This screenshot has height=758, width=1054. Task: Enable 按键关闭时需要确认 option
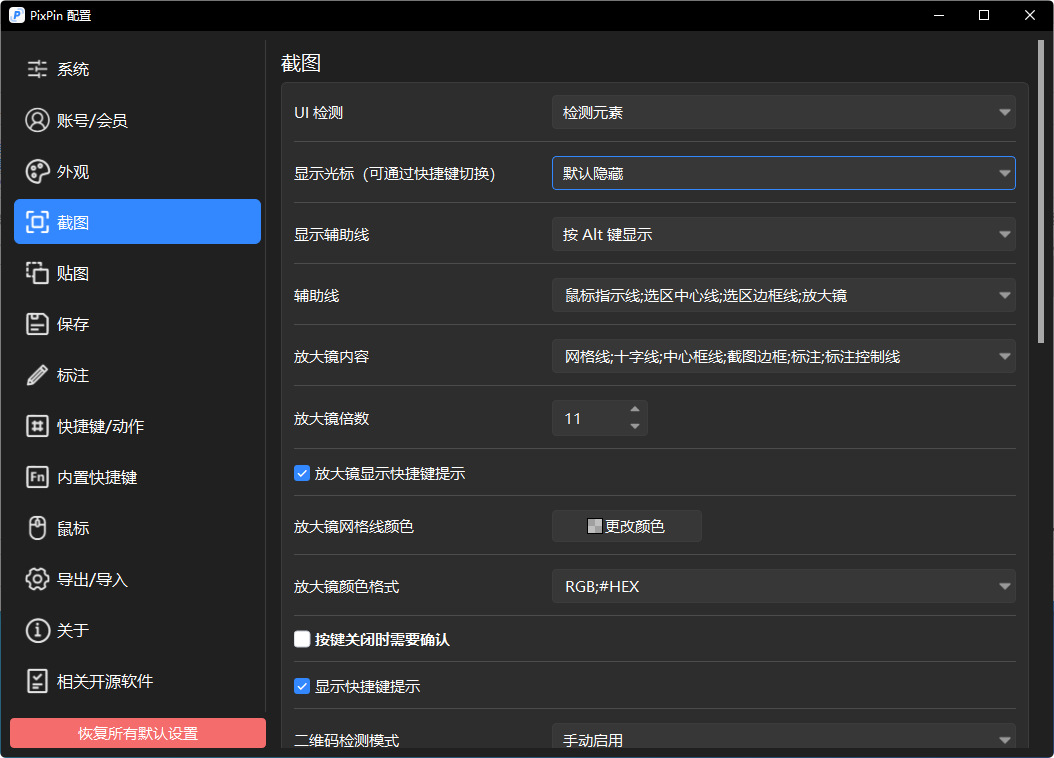pyautogui.click(x=301, y=639)
